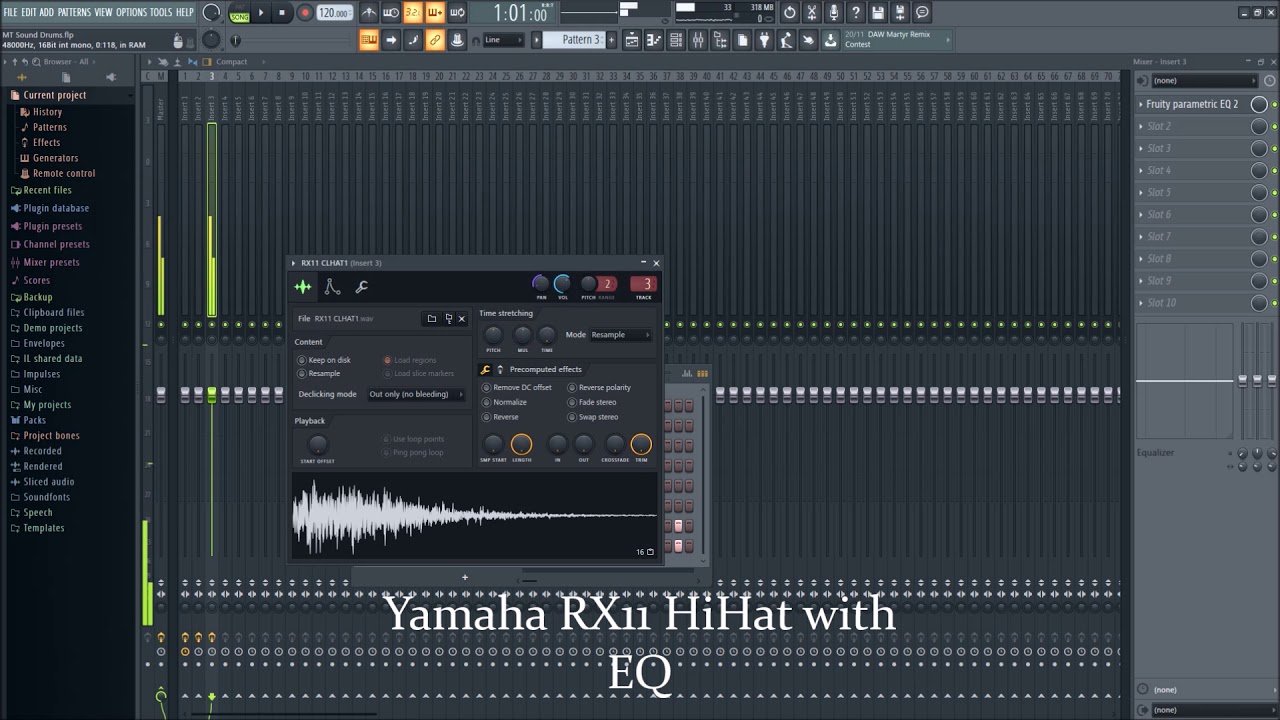Click the question mark help icon
Viewport: 1280px width, 720px height.
coord(856,13)
